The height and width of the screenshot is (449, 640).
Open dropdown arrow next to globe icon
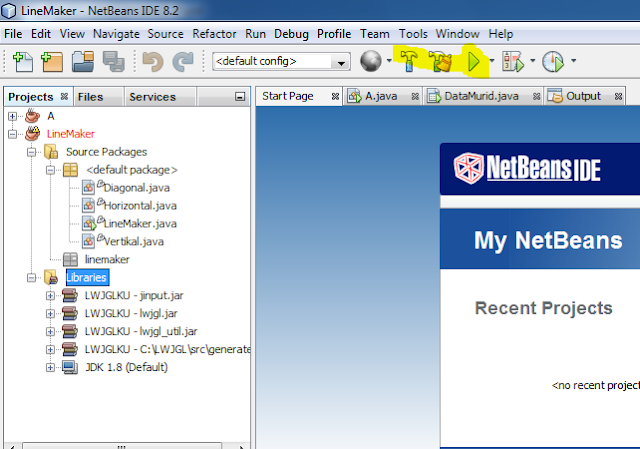[x=389, y=61]
